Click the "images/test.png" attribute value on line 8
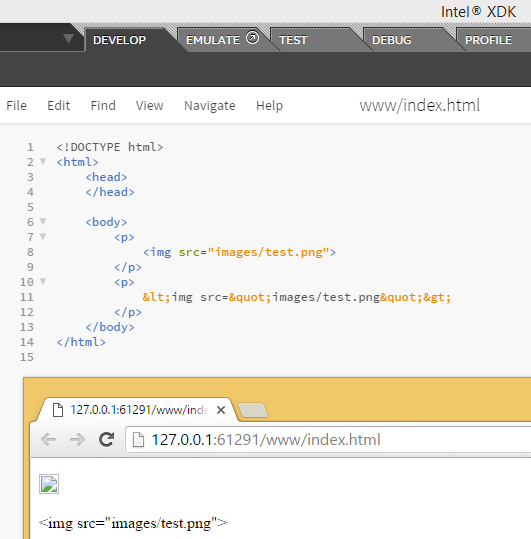Viewport: 531px width, 539px height. [x=268, y=252]
